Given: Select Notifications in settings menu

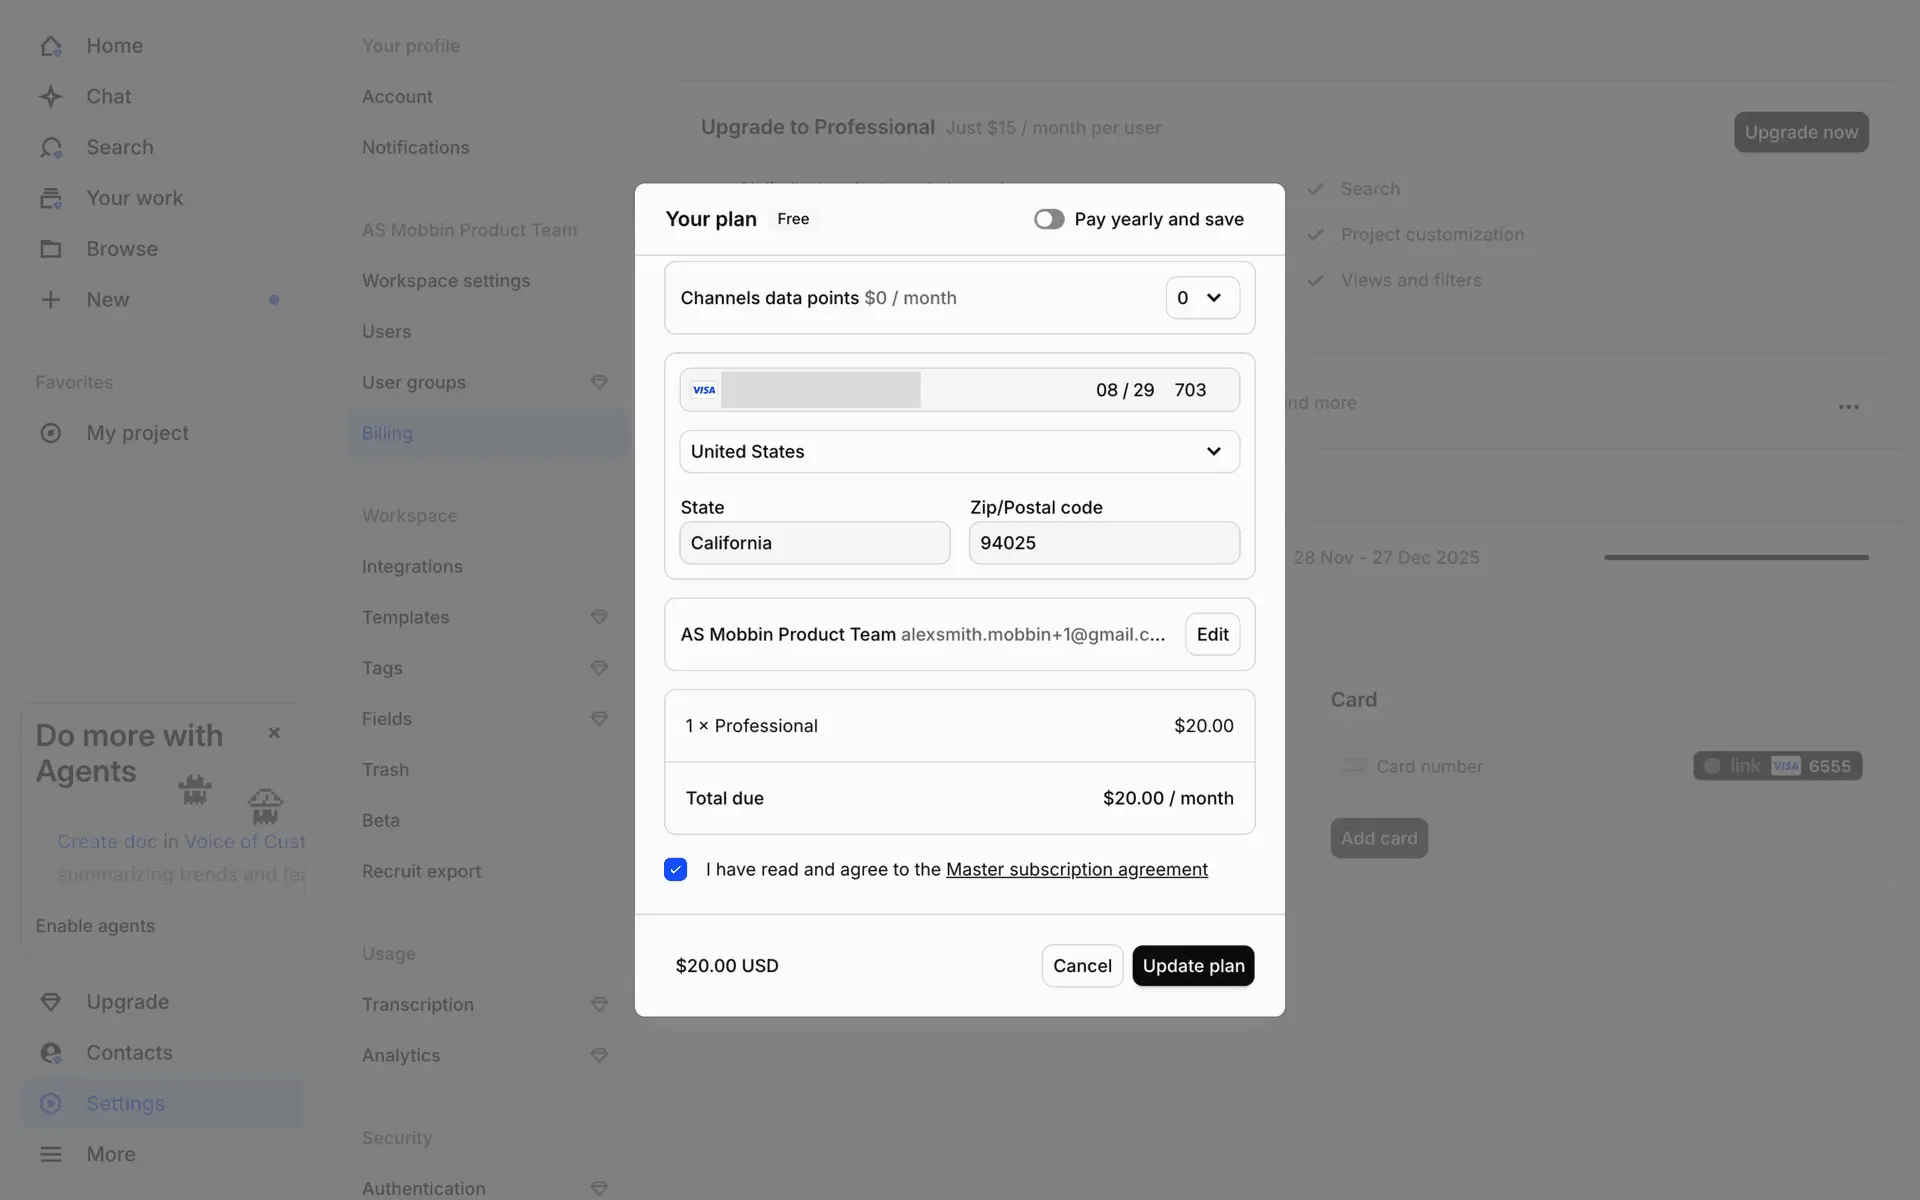Looking at the screenshot, I should [415, 148].
